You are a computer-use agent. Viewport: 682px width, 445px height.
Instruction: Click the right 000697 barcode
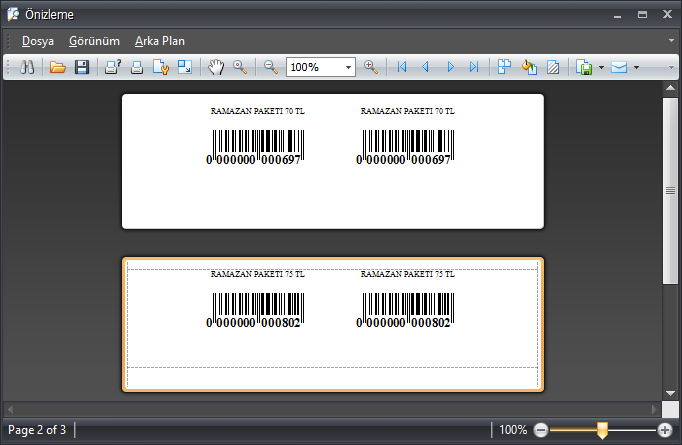coord(405,147)
